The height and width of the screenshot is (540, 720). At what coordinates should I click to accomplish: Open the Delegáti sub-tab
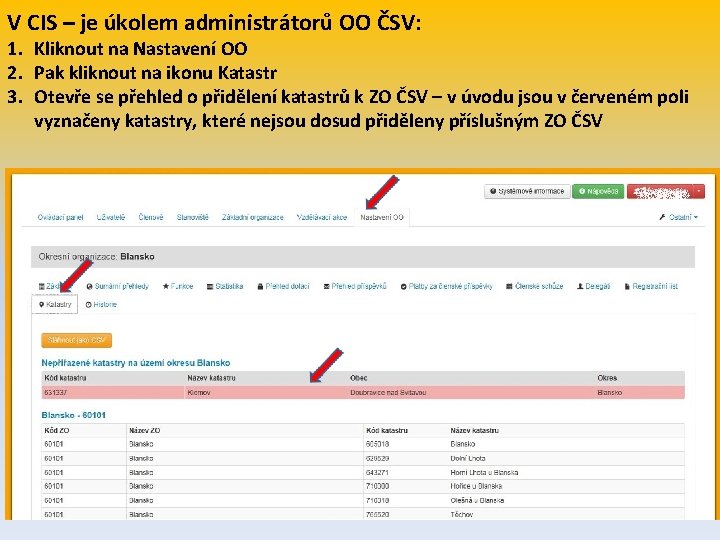593,286
